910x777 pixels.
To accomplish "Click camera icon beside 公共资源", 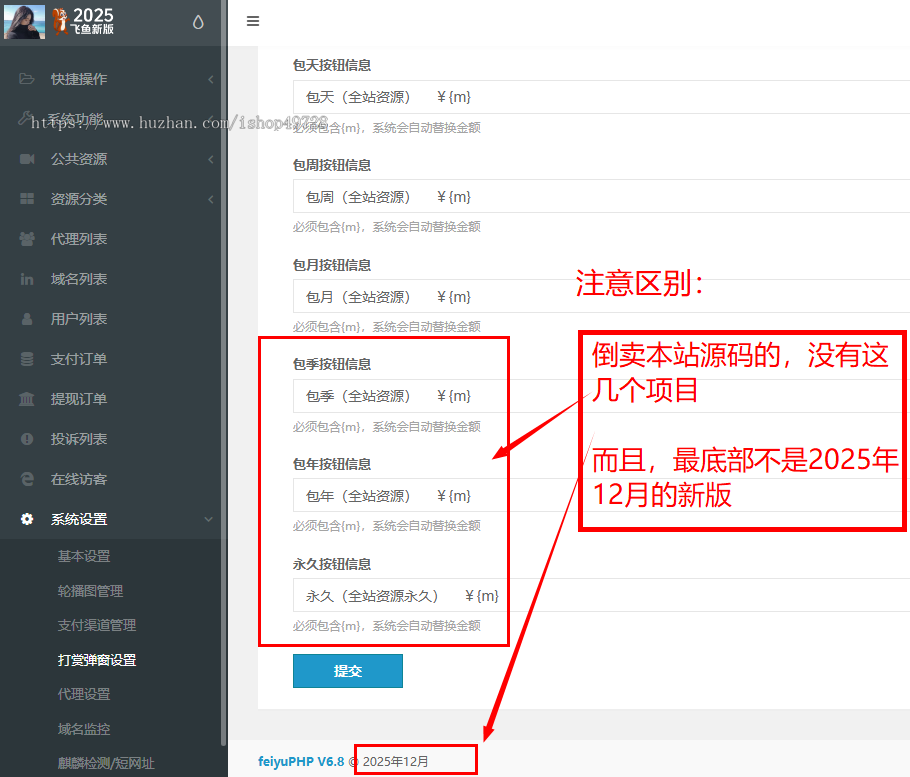I will pyautogui.click(x=27, y=159).
